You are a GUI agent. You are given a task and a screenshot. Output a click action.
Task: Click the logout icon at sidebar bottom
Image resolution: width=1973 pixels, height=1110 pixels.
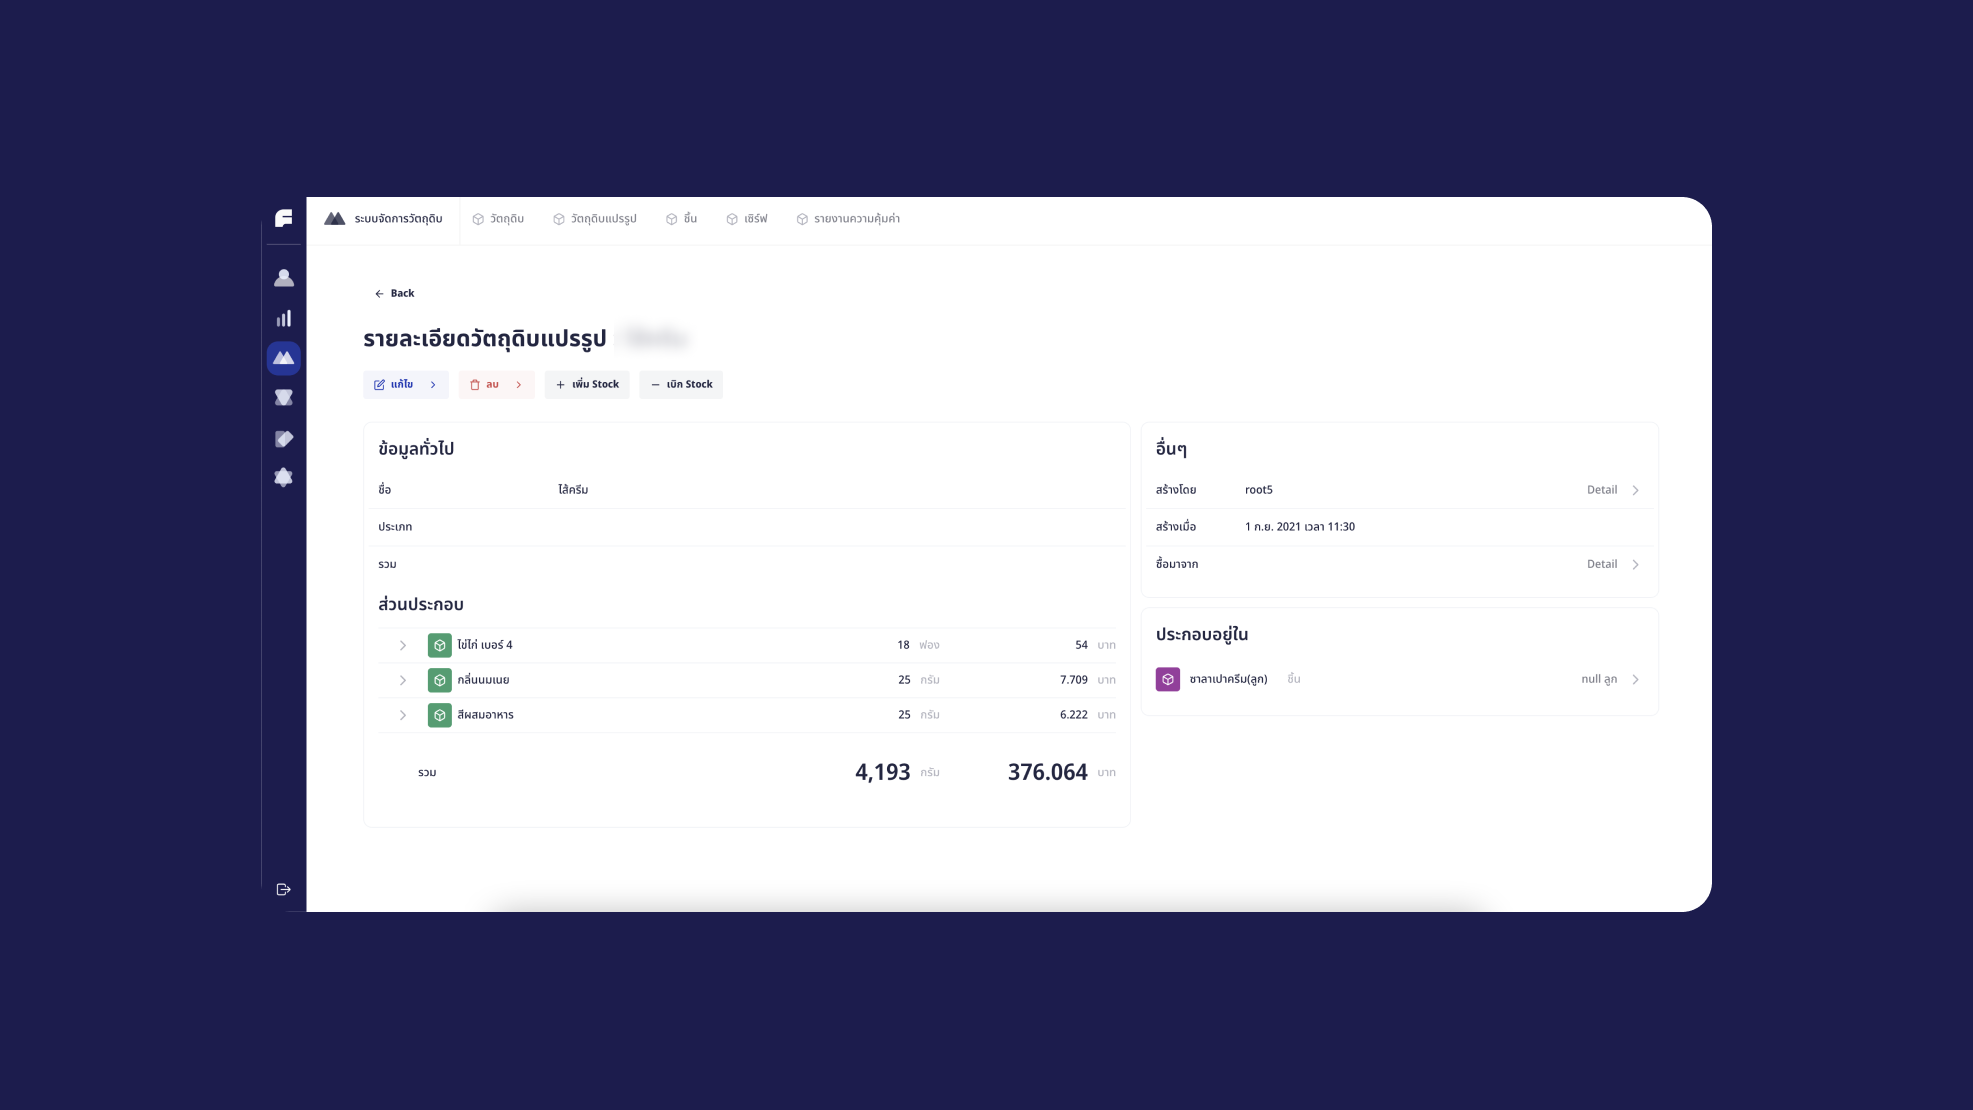click(x=284, y=889)
